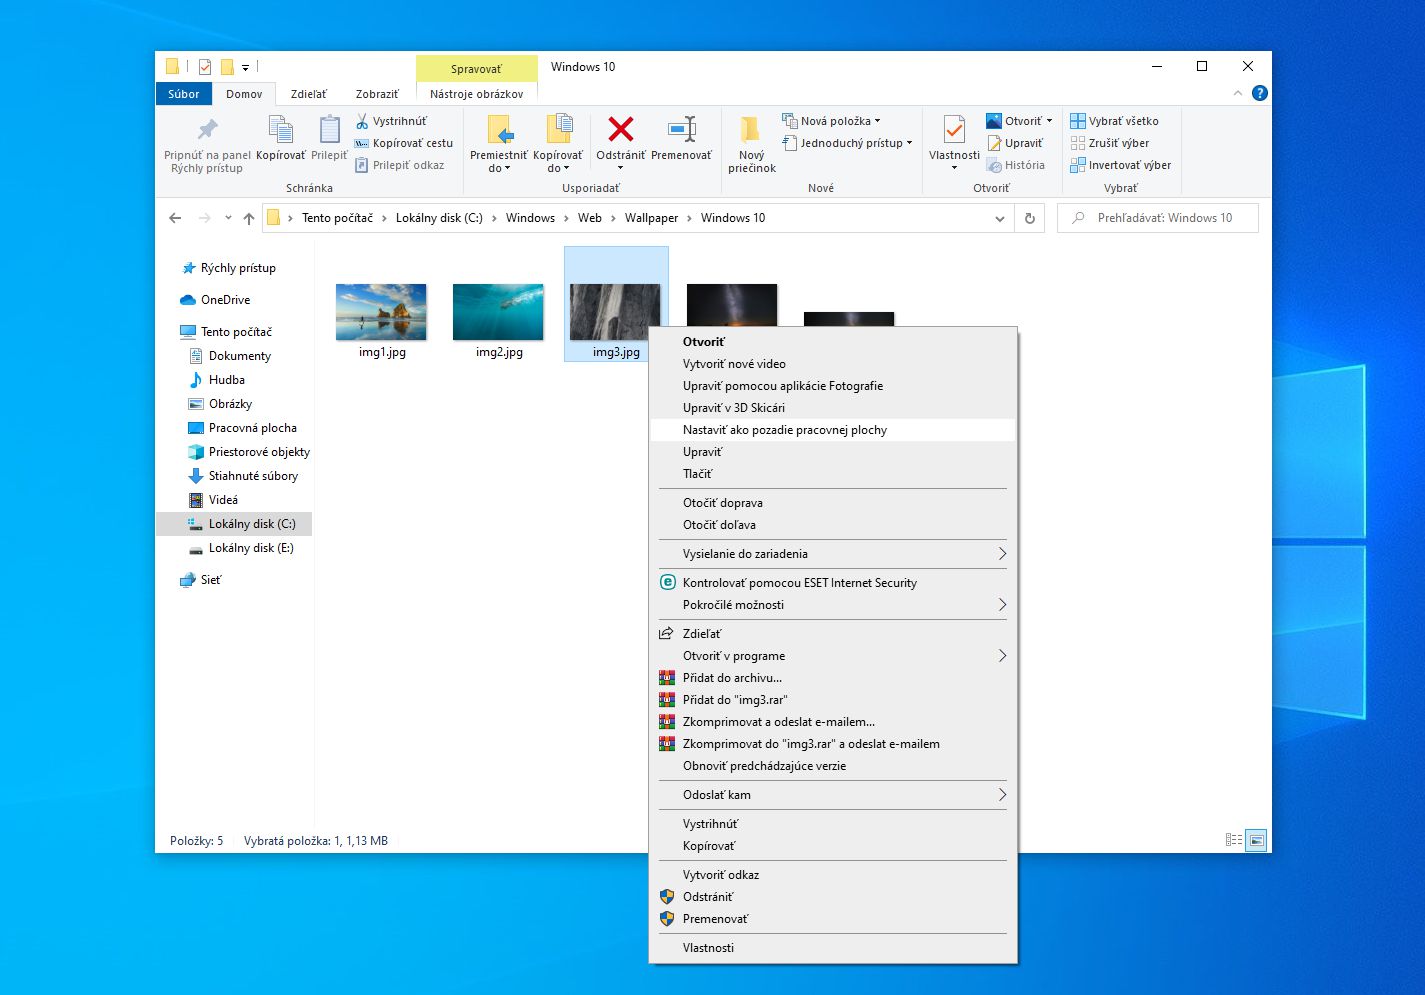Switch to the Zobraziť tab
The width and height of the screenshot is (1425, 995).
pyautogui.click(x=376, y=94)
